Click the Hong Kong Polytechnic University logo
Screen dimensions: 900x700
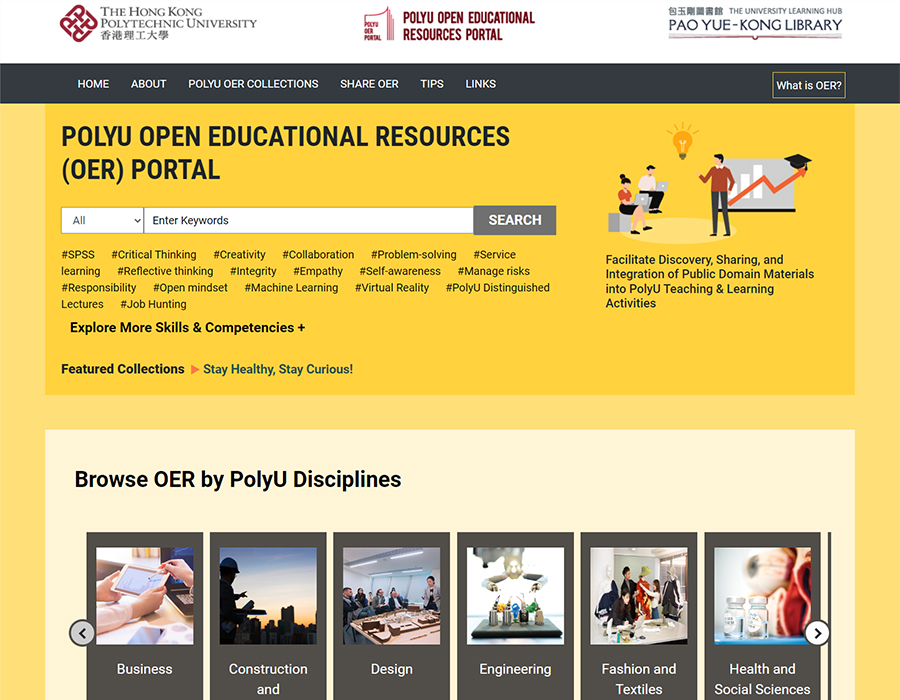click(158, 24)
